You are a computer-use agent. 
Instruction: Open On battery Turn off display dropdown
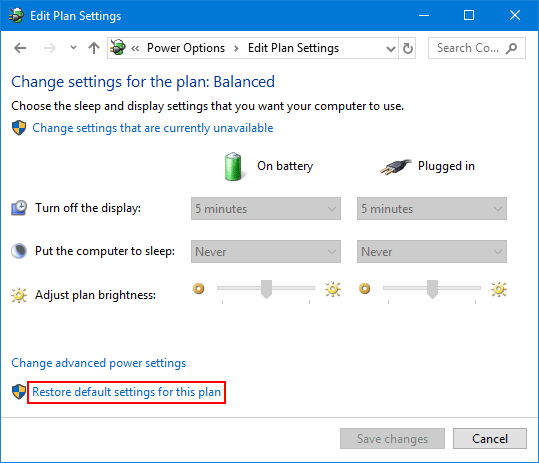[266, 209]
